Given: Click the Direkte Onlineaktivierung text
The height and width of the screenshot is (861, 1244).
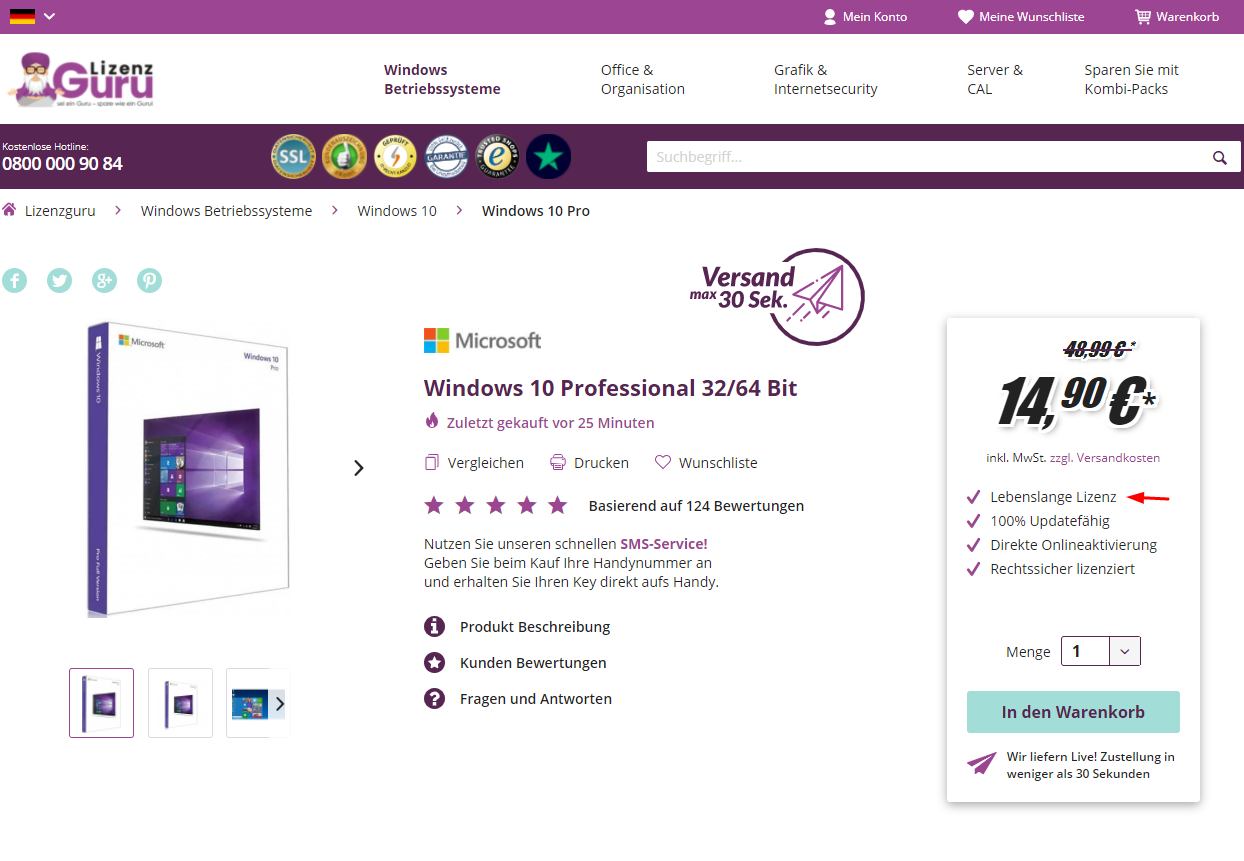Looking at the screenshot, I should pos(1073,545).
